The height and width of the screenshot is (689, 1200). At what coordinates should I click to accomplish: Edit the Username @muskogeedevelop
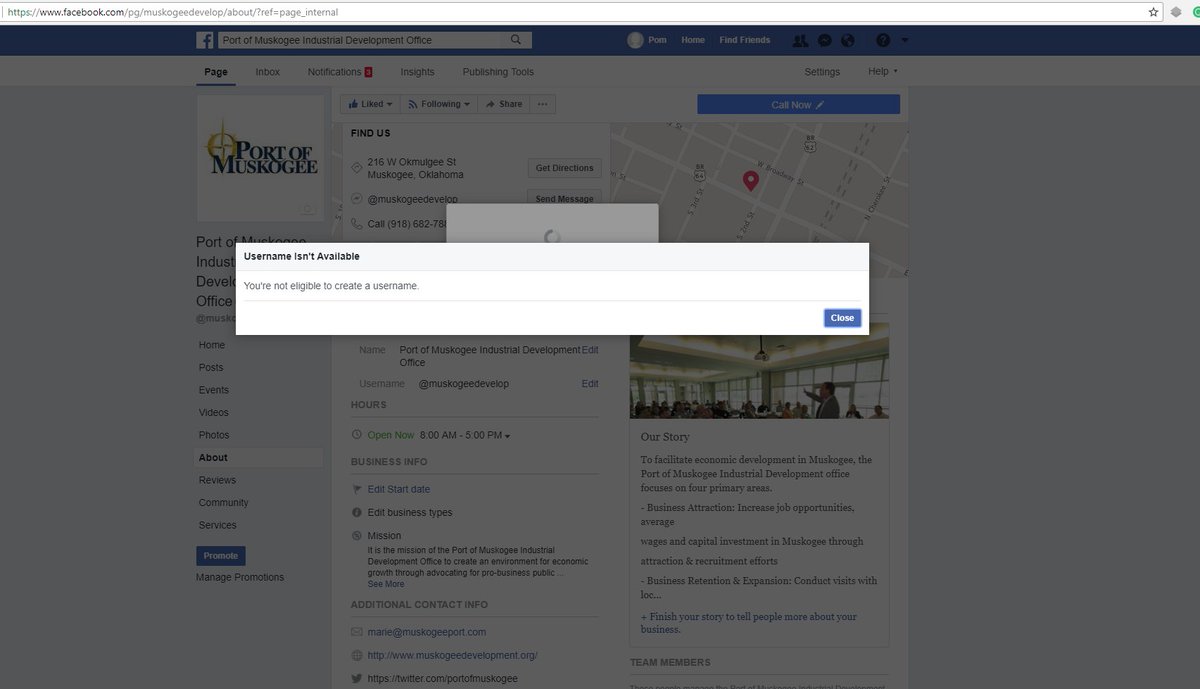click(x=590, y=384)
